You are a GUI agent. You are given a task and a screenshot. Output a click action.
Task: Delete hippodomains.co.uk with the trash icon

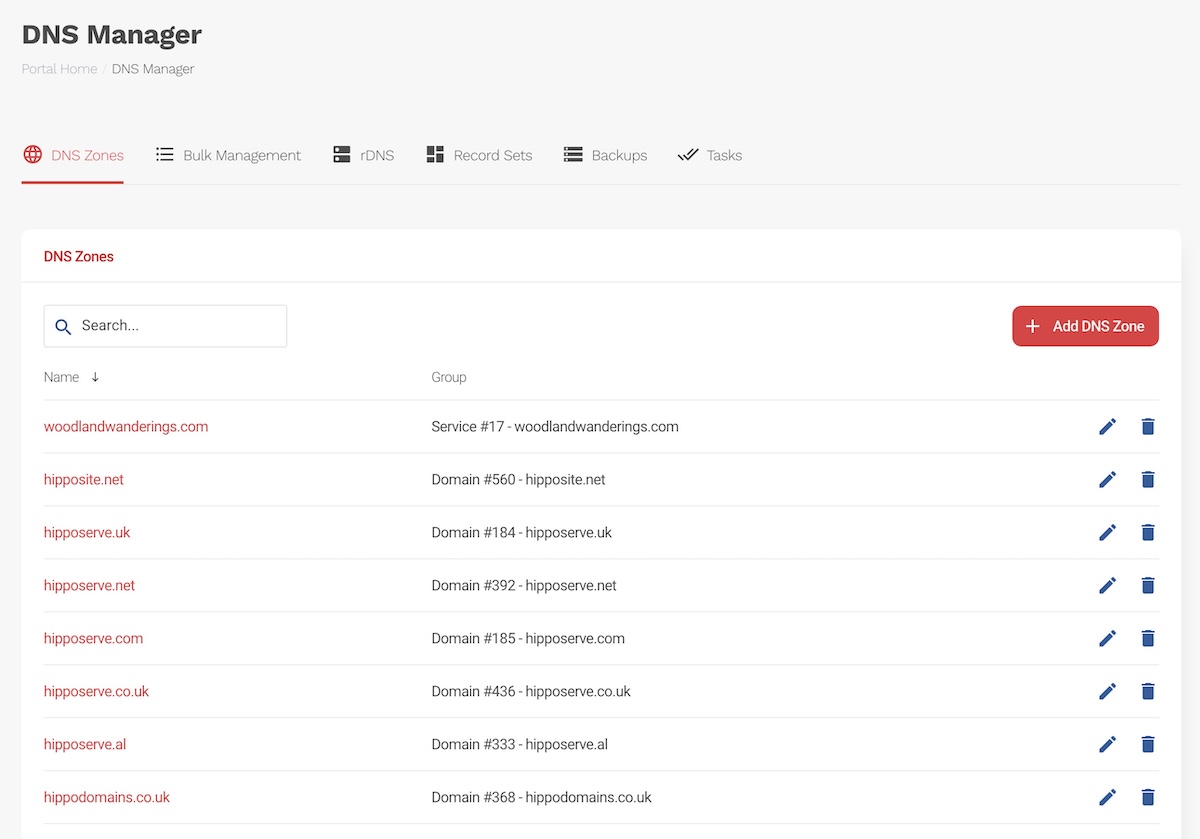1148,798
